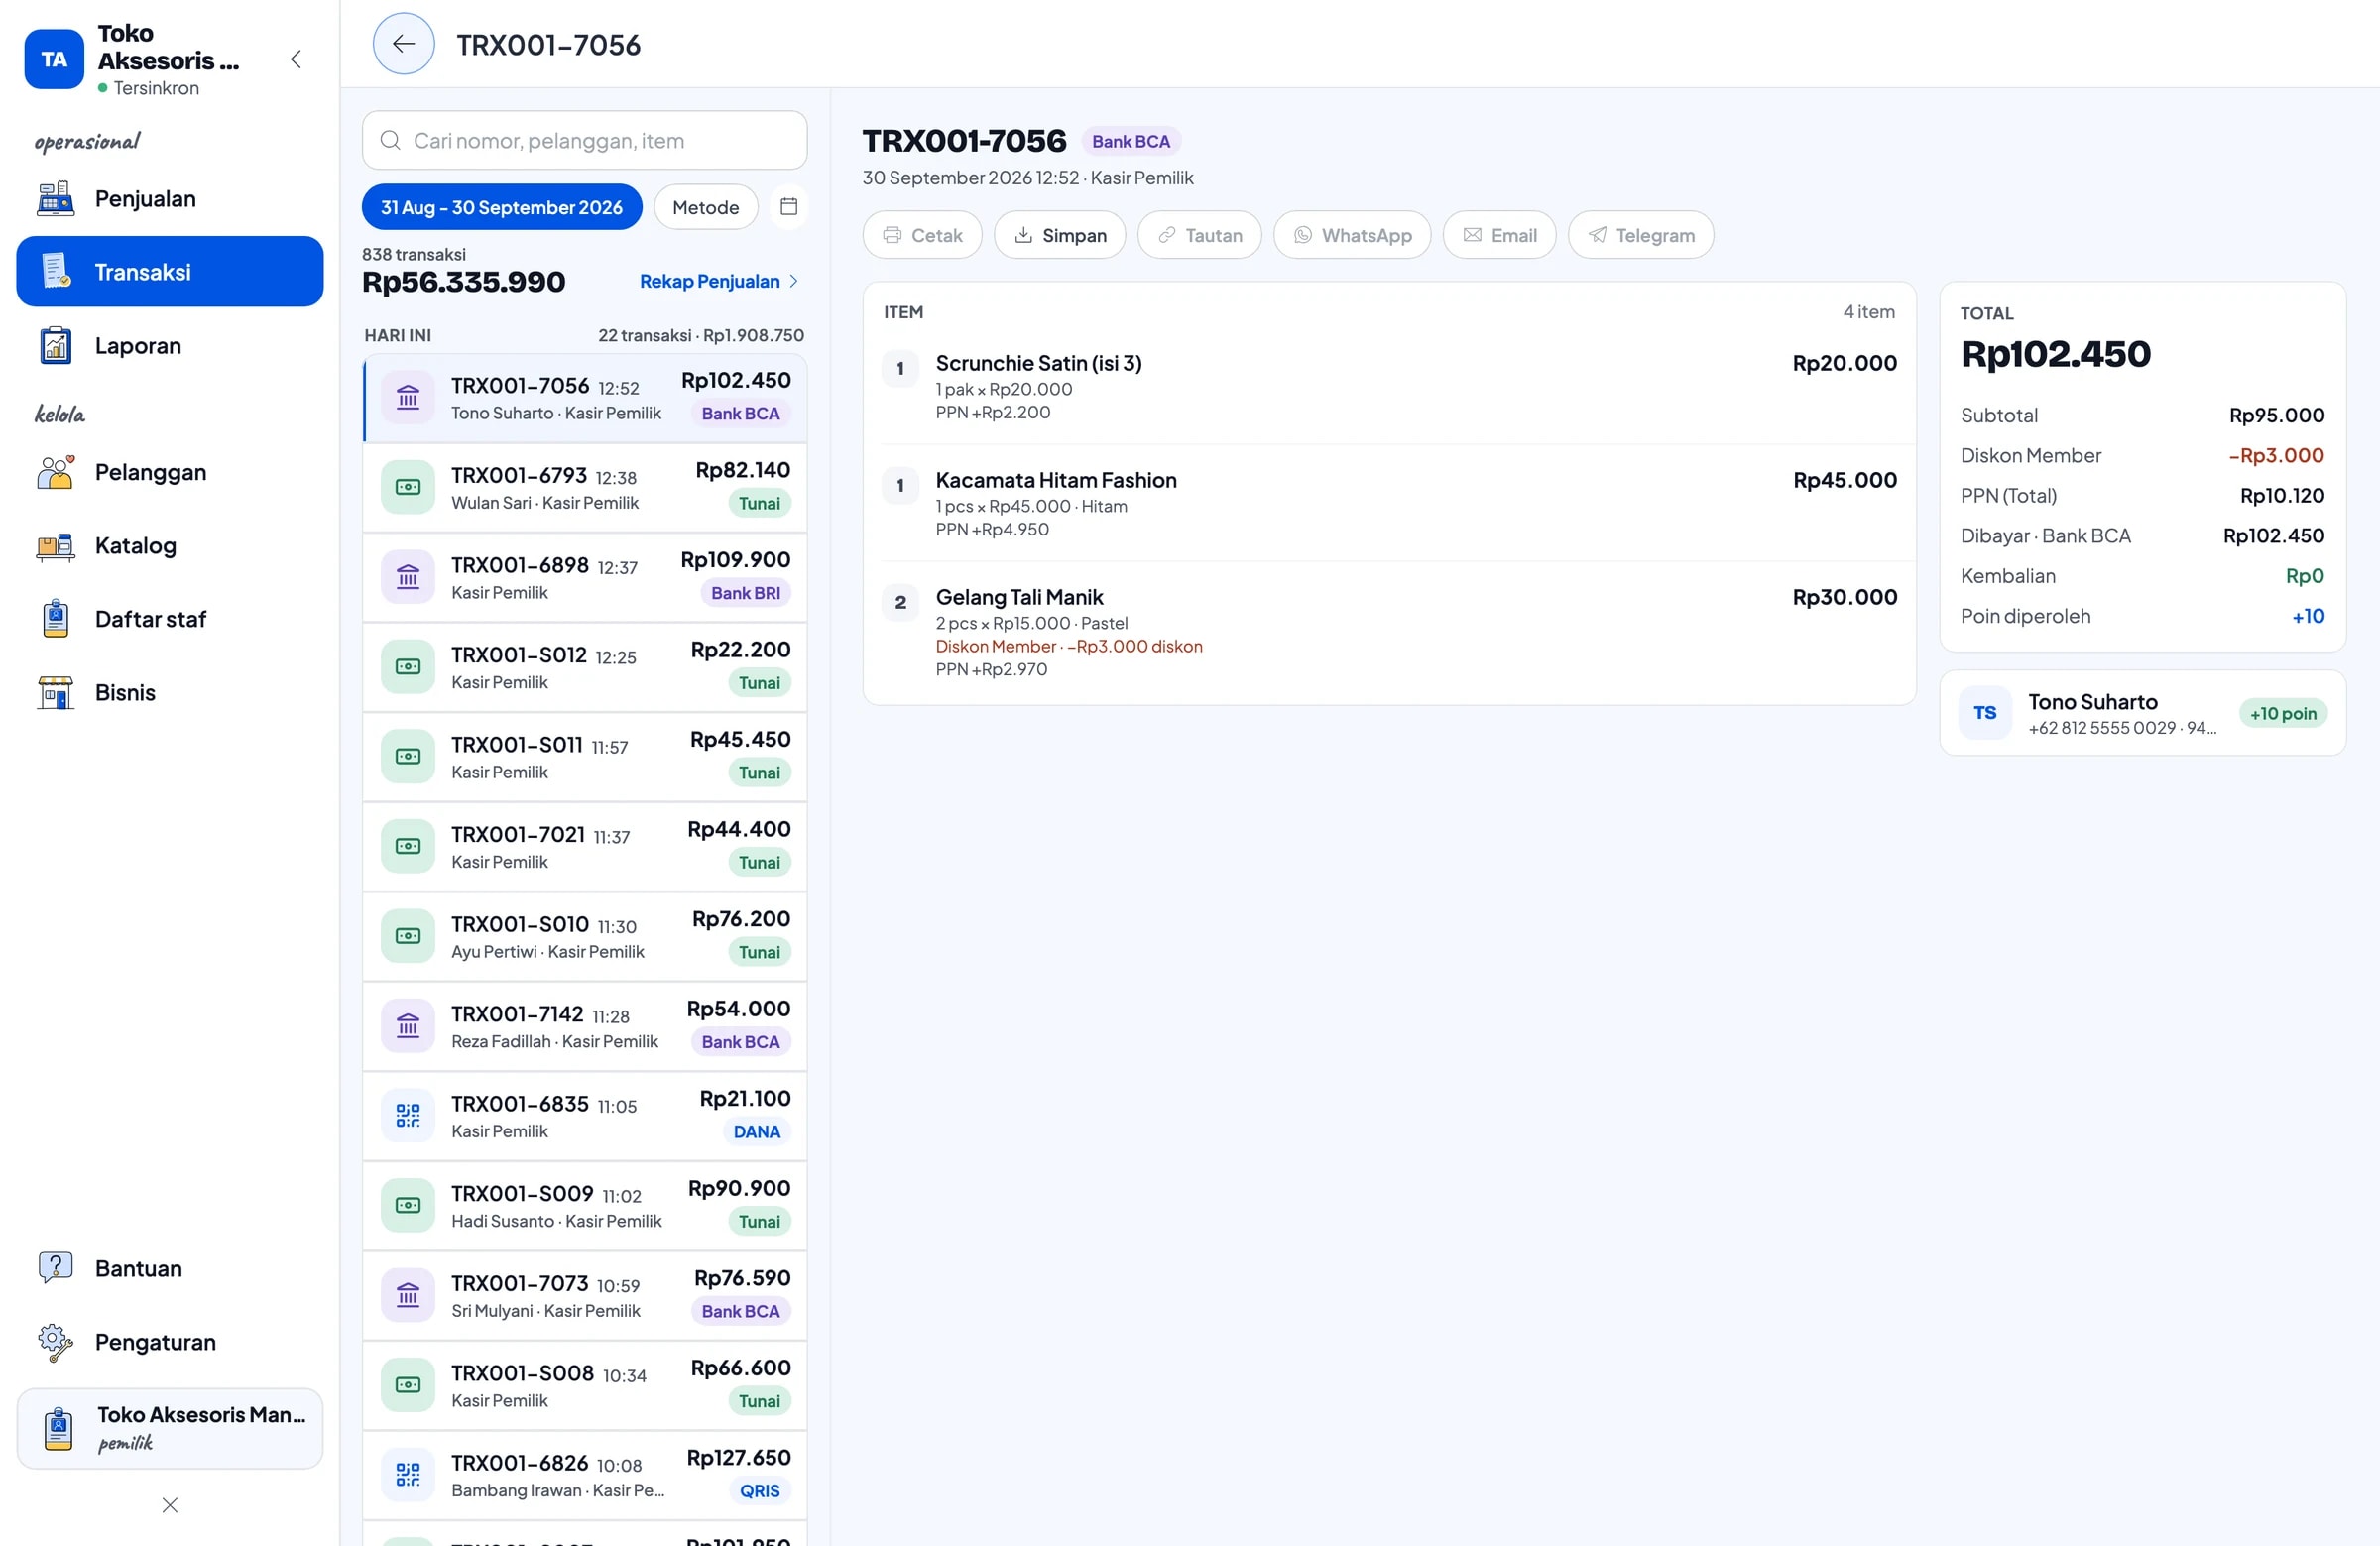Click the close X icon at sidebar bottom
2380x1546 pixels.
170,1505
